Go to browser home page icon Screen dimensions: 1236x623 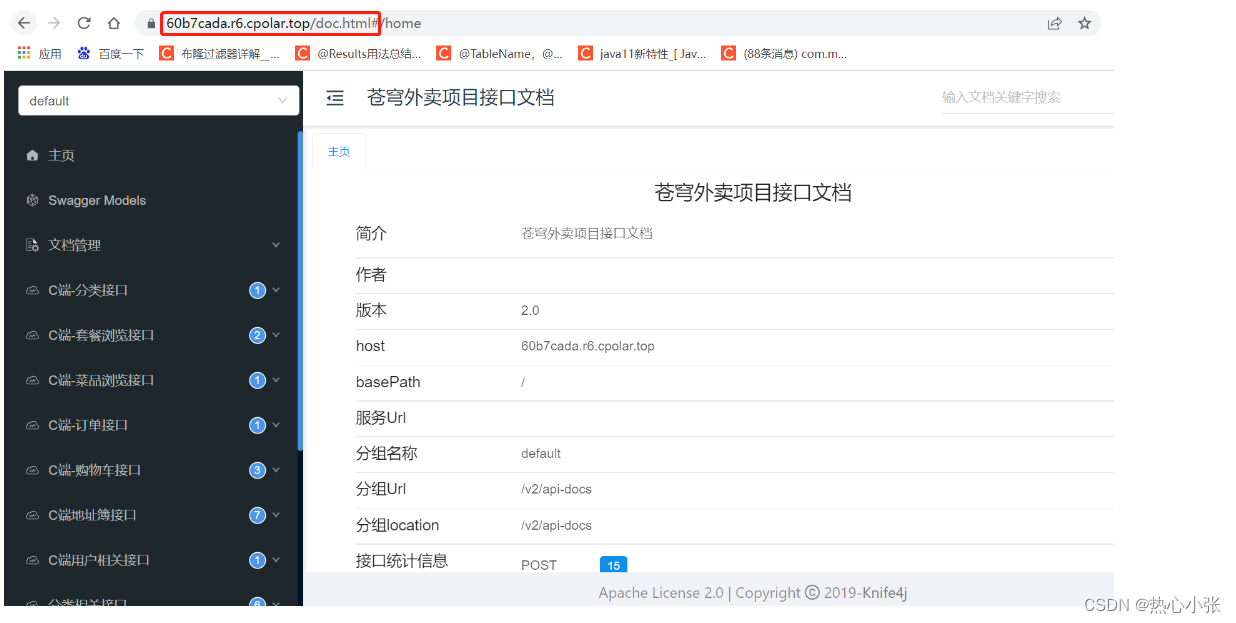click(x=114, y=23)
